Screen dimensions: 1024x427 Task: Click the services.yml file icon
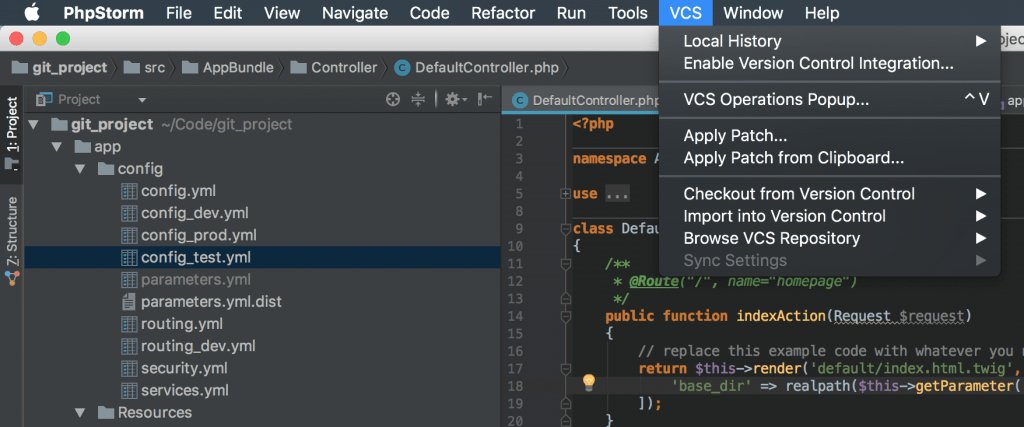129,390
